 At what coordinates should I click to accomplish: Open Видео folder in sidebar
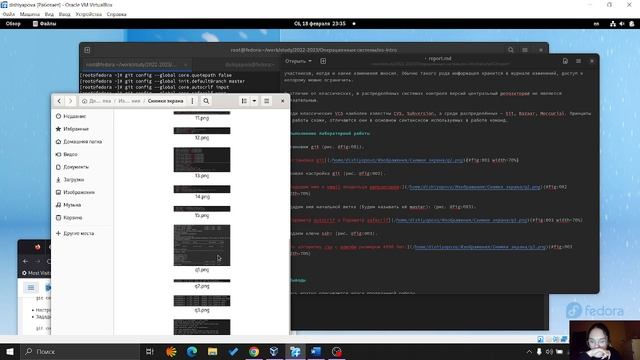tap(70, 154)
